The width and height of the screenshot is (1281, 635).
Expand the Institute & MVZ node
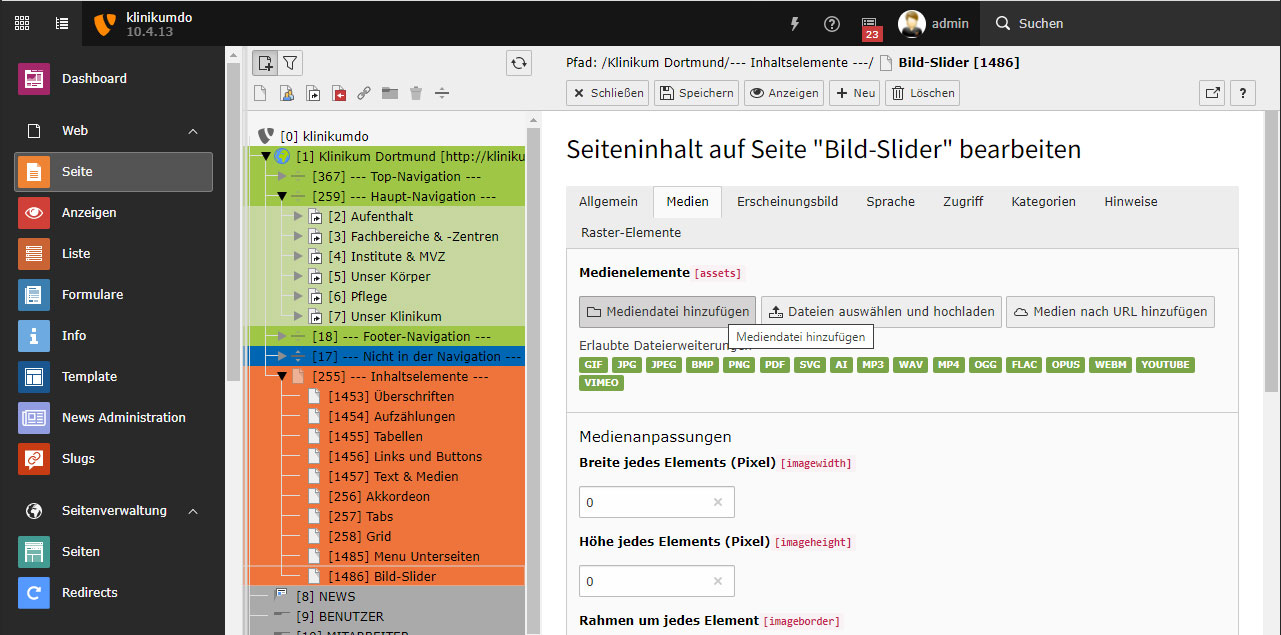coord(298,256)
